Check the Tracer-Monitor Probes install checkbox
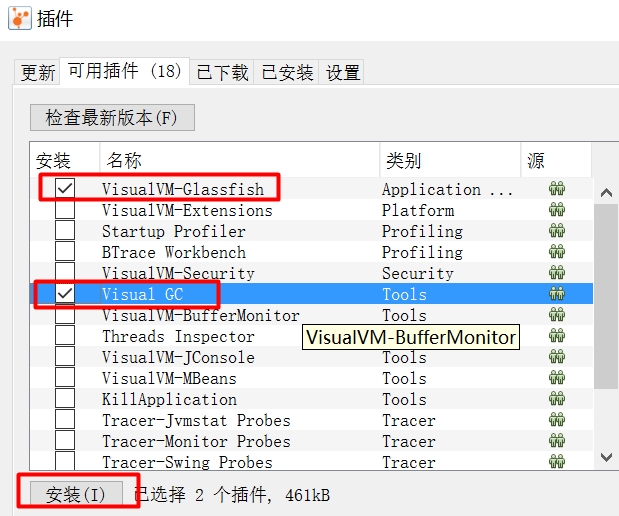619x516 pixels. [65, 440]
